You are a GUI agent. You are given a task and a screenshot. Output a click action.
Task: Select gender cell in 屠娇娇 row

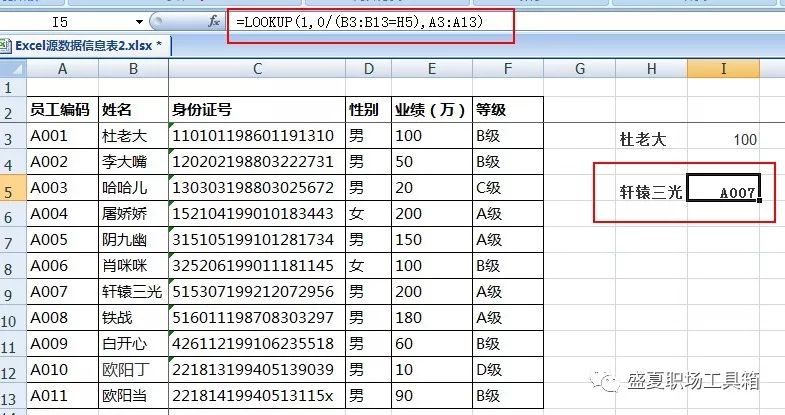tap(368, 214)
